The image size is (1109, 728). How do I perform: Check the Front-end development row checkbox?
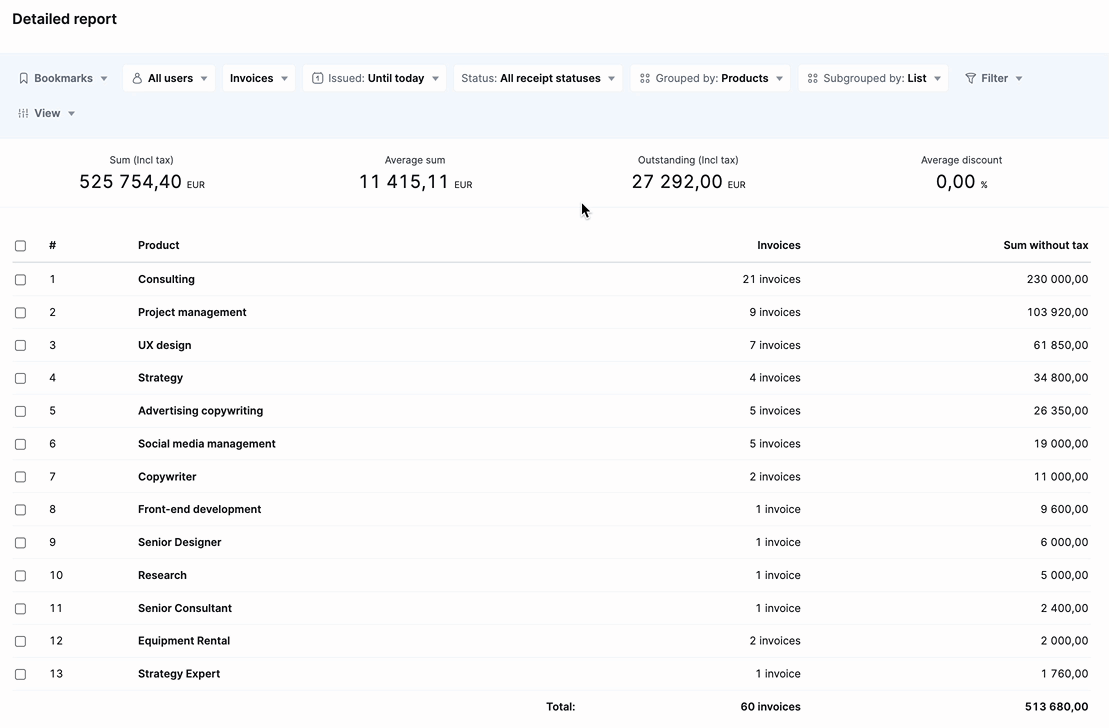pos(21,509)
